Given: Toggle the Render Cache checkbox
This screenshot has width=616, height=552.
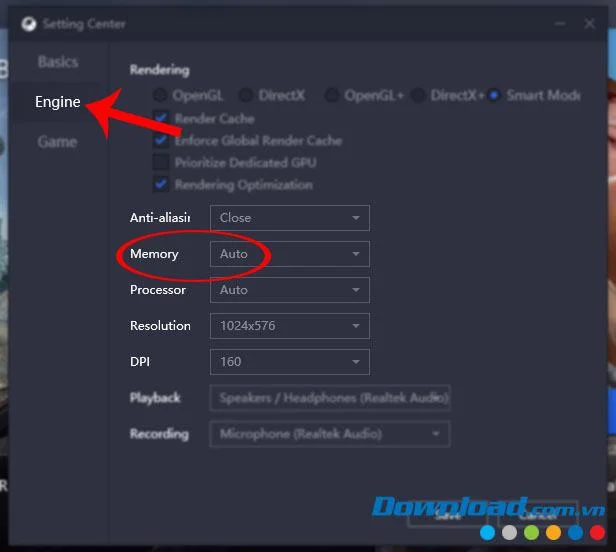Looking at the screenshot, I should [161, 118].
